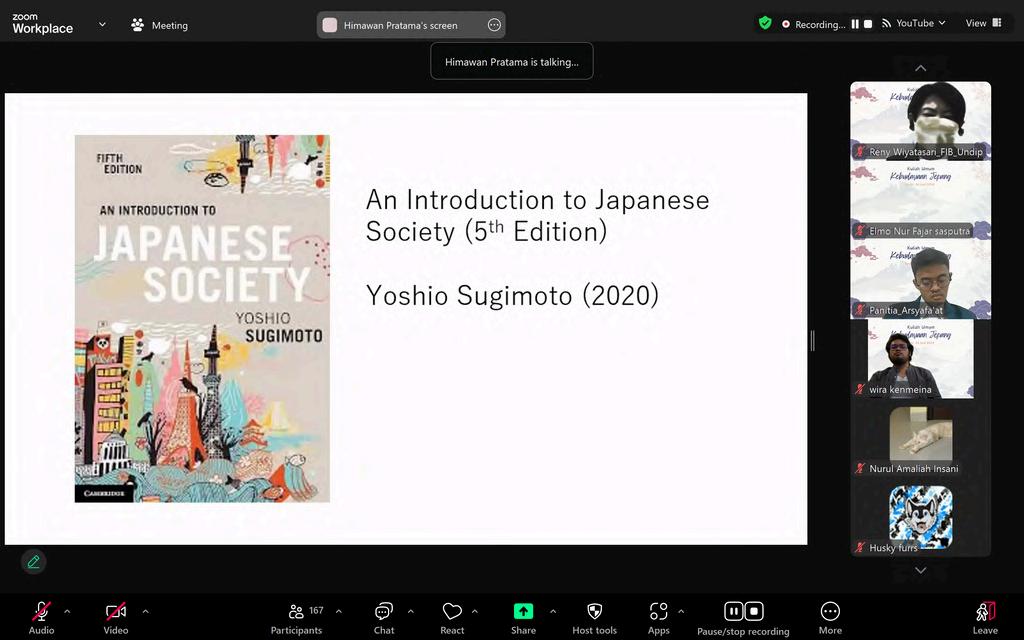This screenshot has height=640, width=1024.
Task: Start camera with the Video button
Action: pos(116,617)
